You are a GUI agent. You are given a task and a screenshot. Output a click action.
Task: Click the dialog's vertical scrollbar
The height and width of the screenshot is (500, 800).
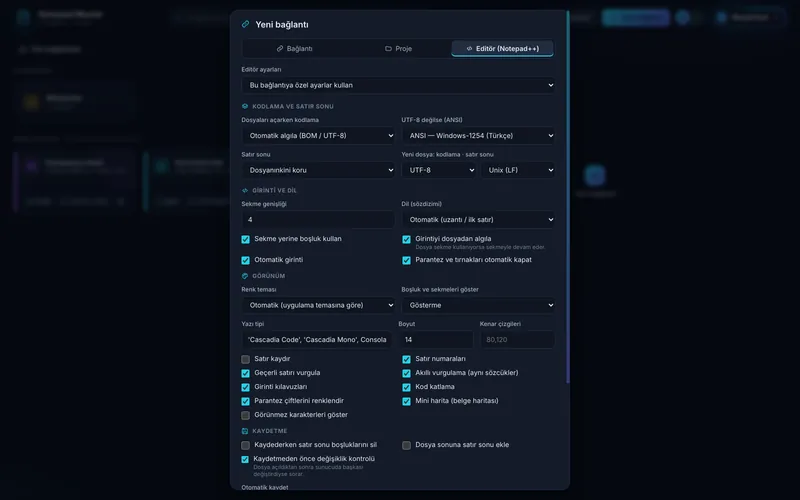pos(567,196)
